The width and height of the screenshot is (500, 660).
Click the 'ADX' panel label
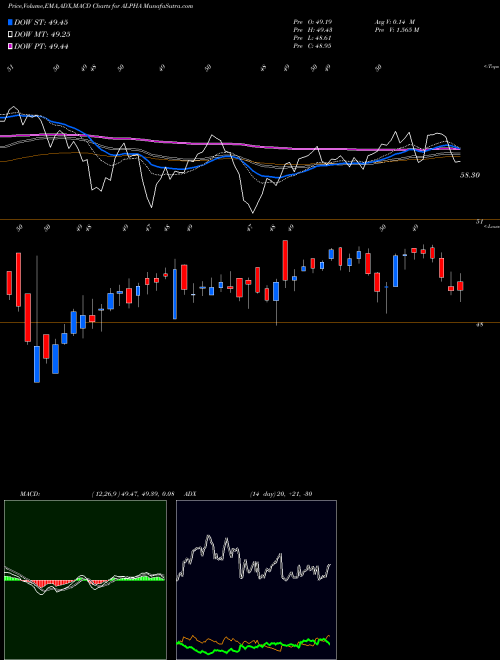coord(190,494)
